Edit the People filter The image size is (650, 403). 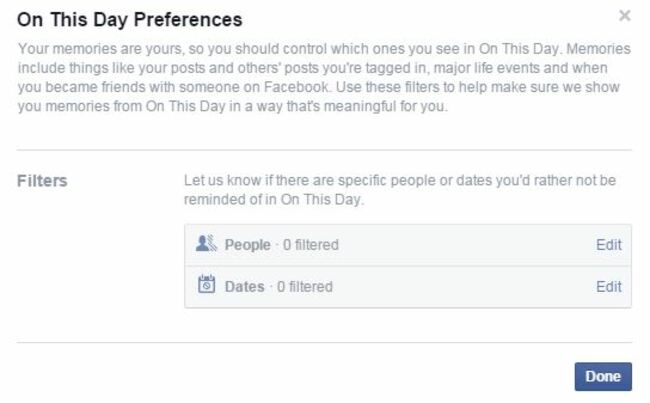[x=609, y=245]
